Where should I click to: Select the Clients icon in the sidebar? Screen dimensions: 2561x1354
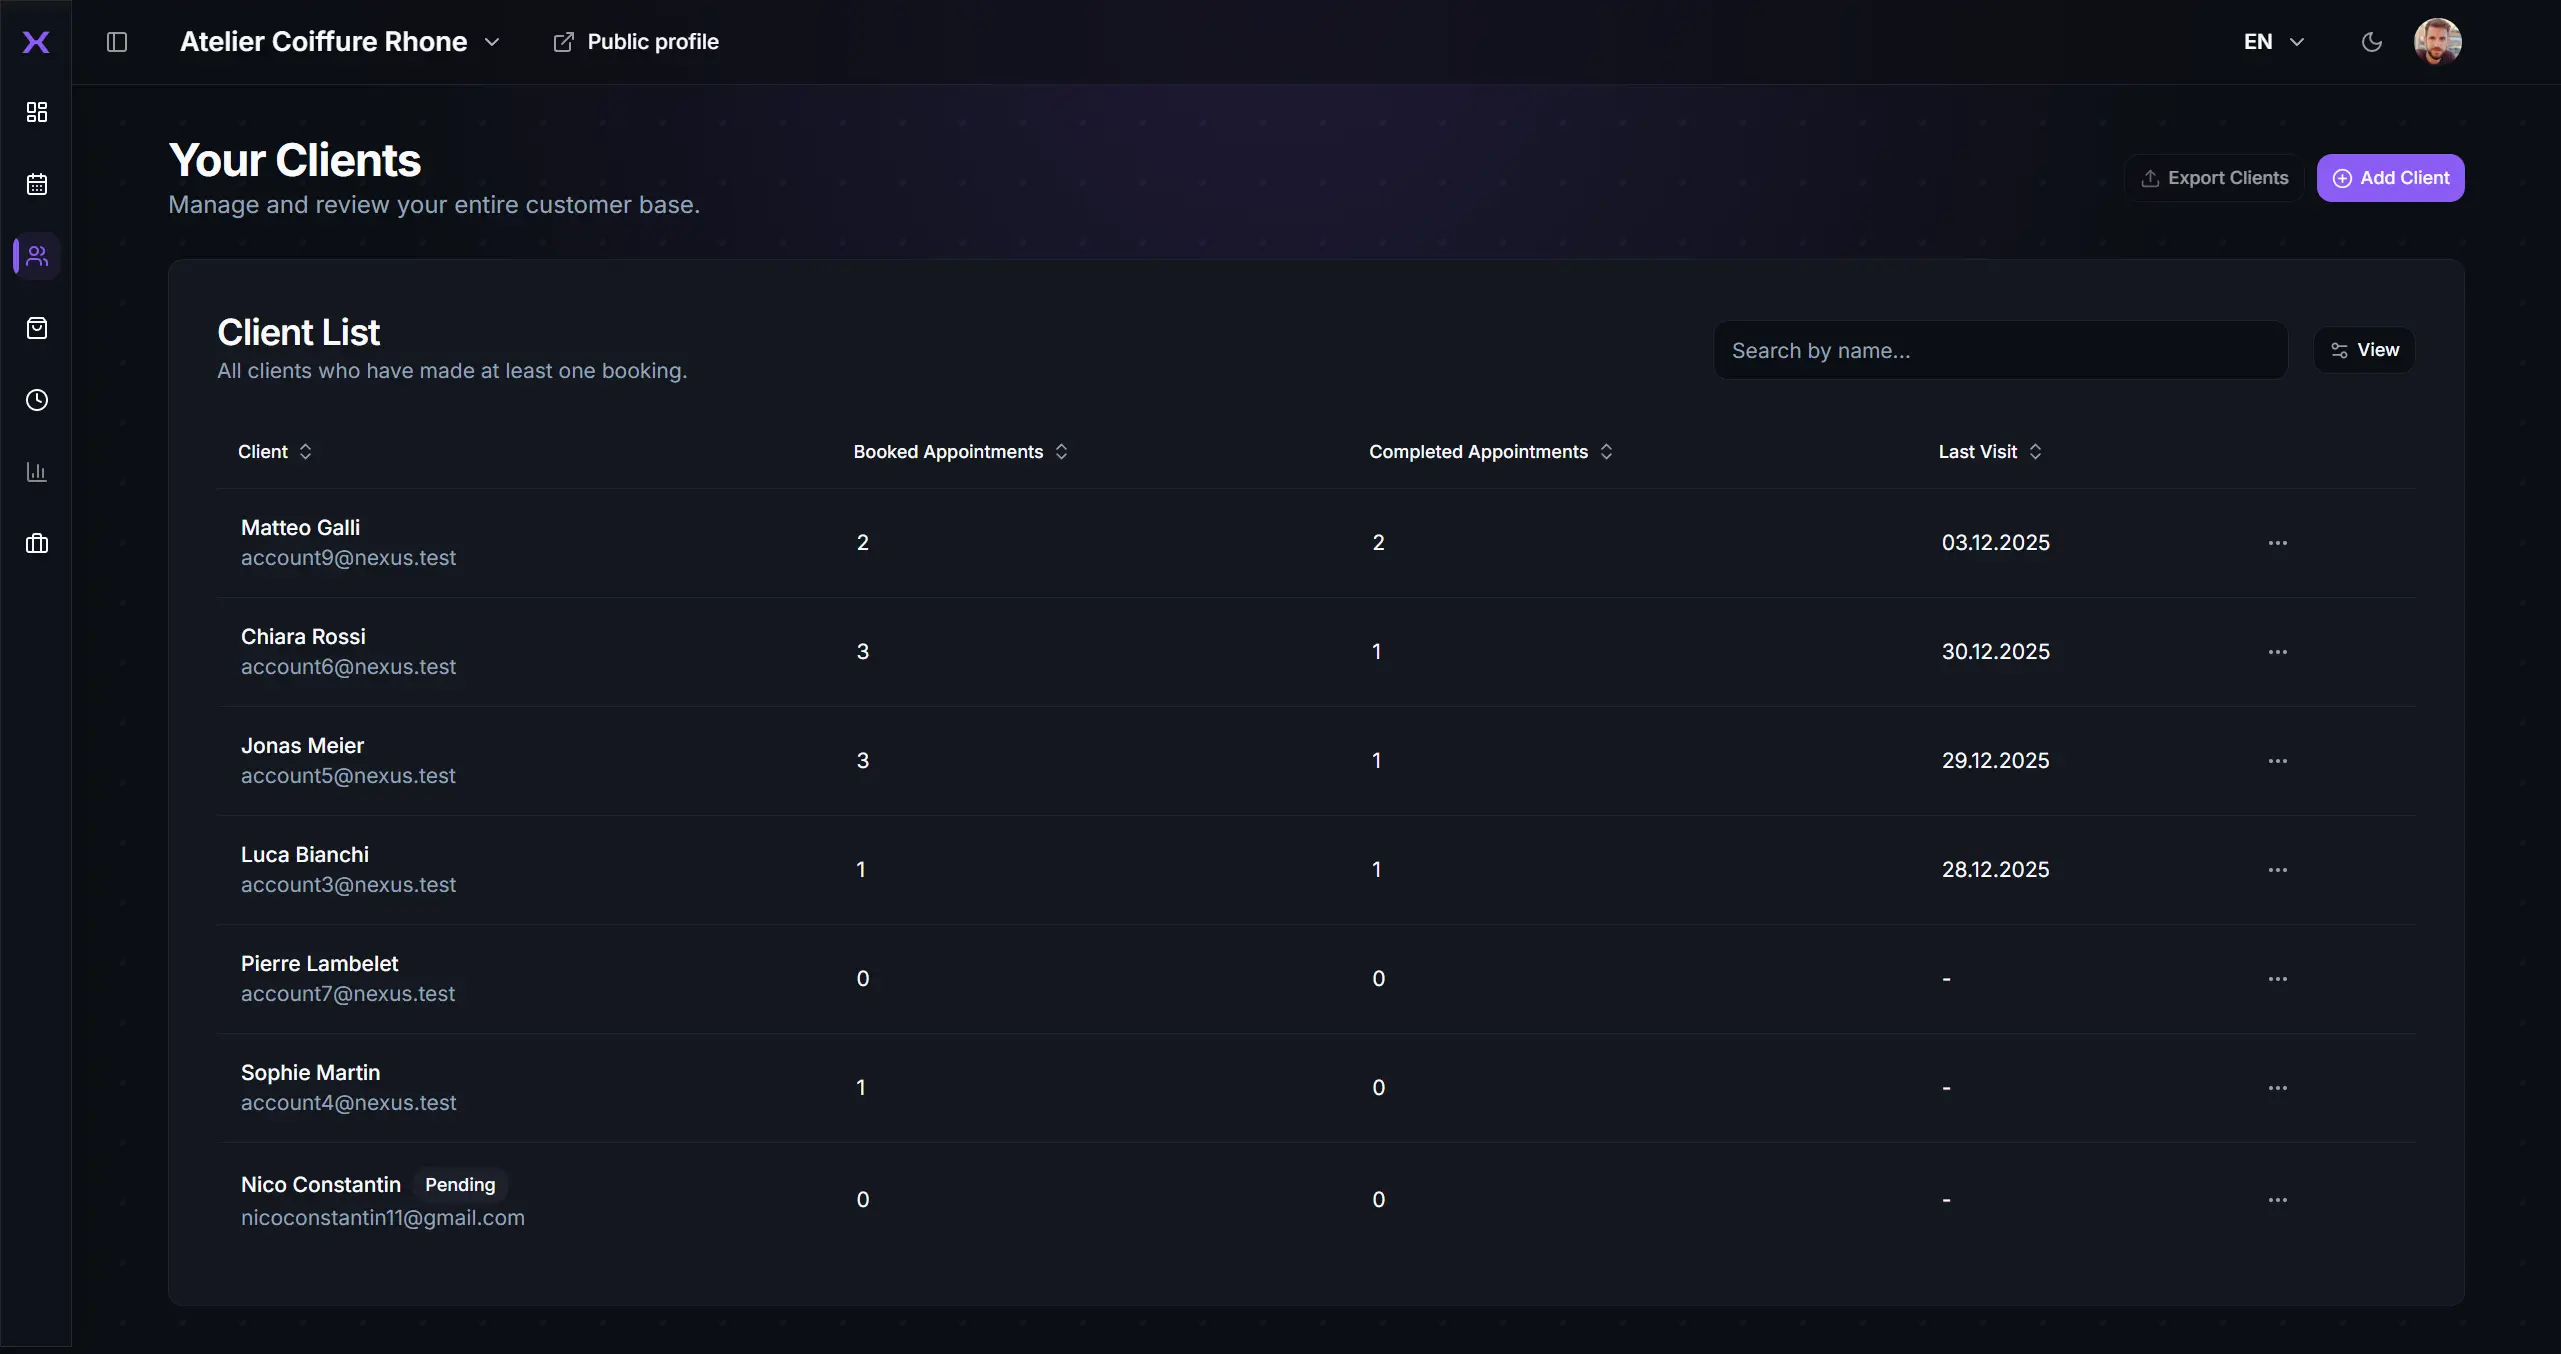pos(36,256)
